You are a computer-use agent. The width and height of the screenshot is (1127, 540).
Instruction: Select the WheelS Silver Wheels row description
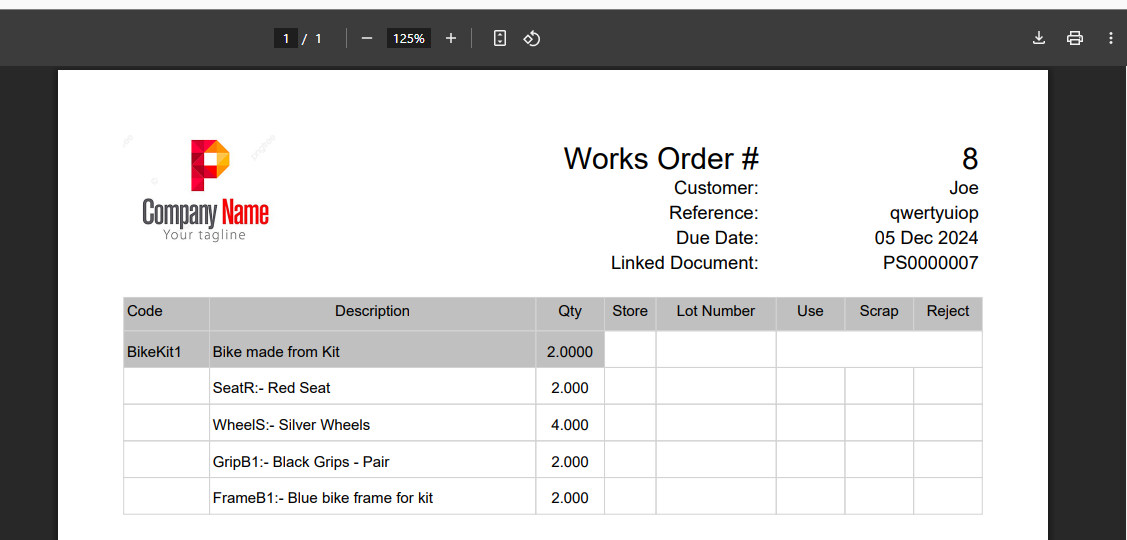pos(291,425)
